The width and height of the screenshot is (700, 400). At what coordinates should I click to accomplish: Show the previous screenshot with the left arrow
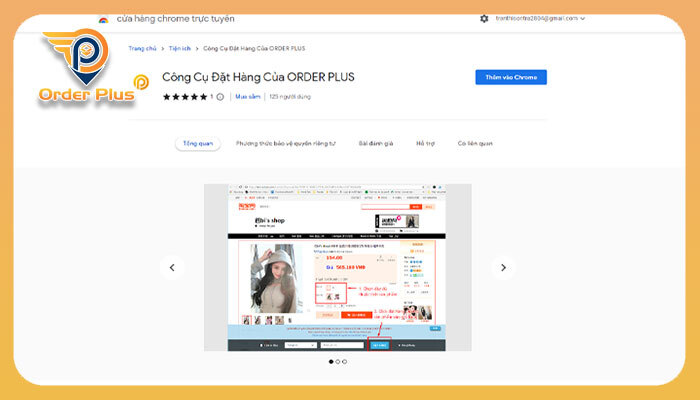coord(172,267)
